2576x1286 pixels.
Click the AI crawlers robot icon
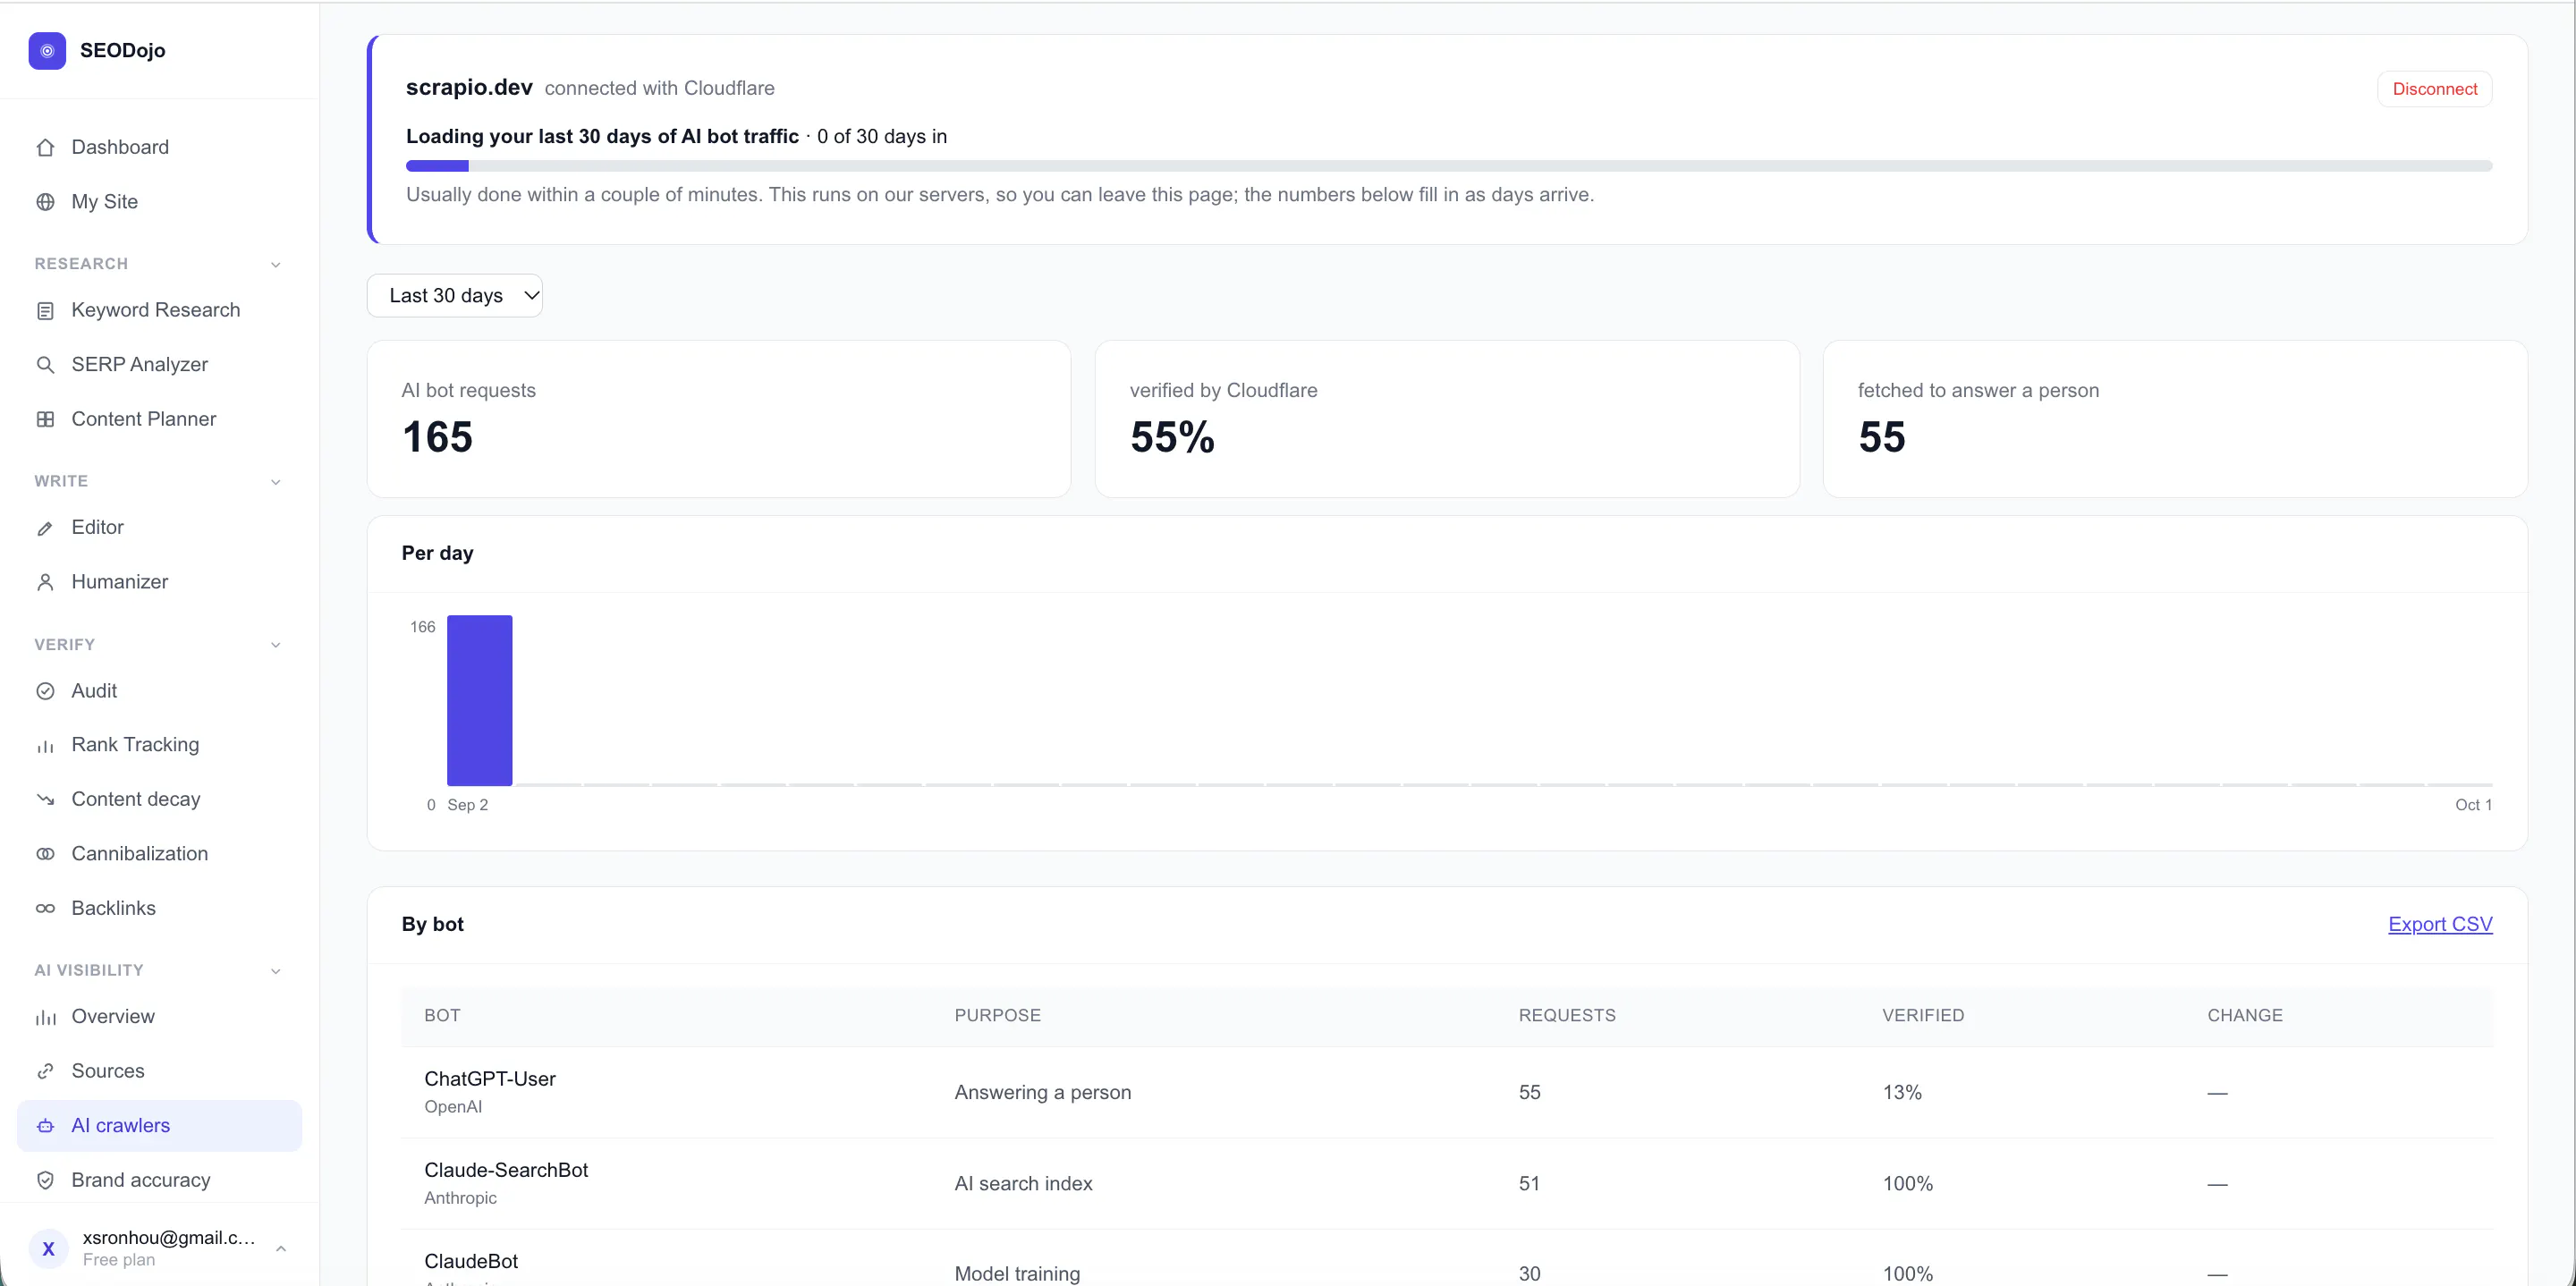(45, 1126)
